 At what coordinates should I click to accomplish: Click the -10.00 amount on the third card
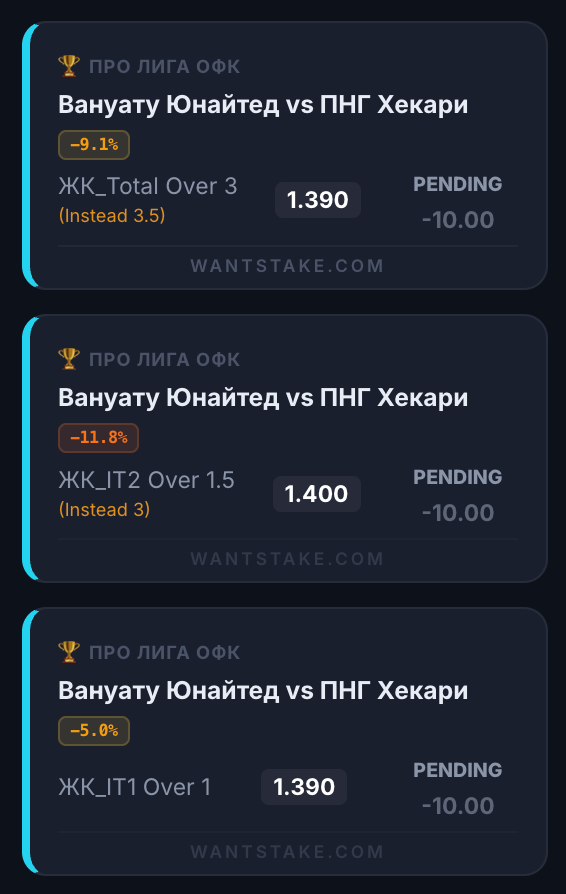click(458, 806)
